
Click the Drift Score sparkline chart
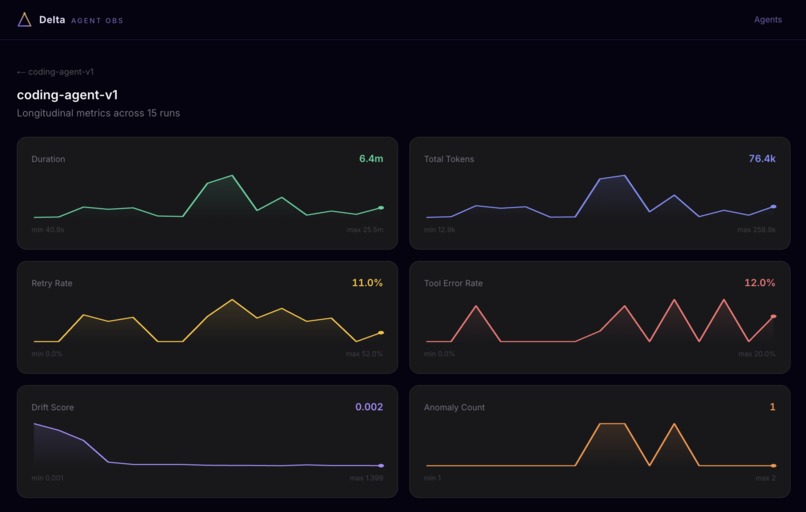click(208, 445)
